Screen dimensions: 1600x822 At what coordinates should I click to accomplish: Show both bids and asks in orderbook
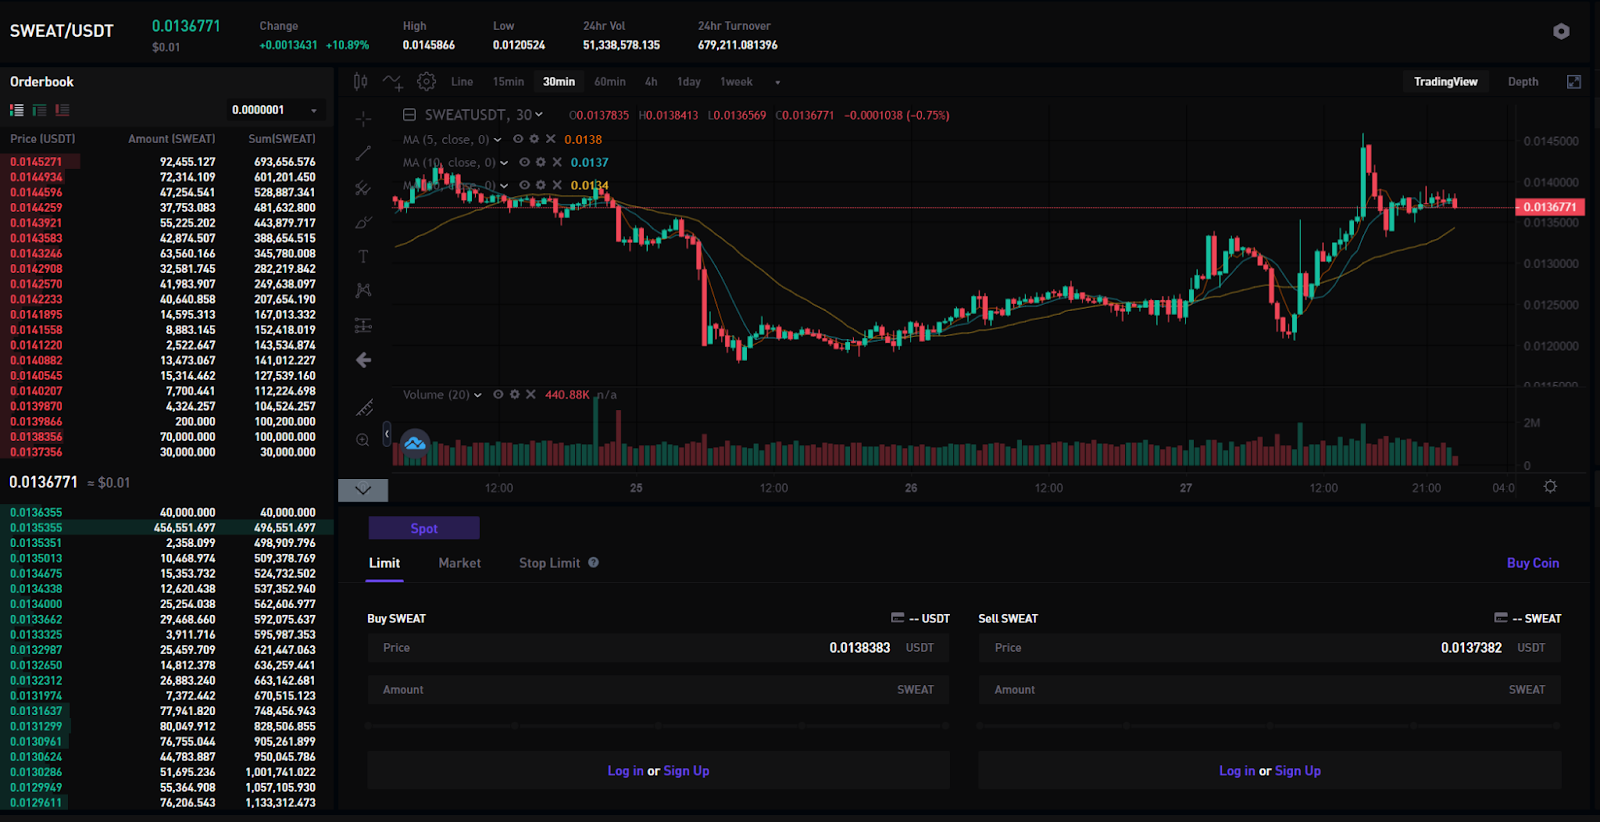point(17,110)
